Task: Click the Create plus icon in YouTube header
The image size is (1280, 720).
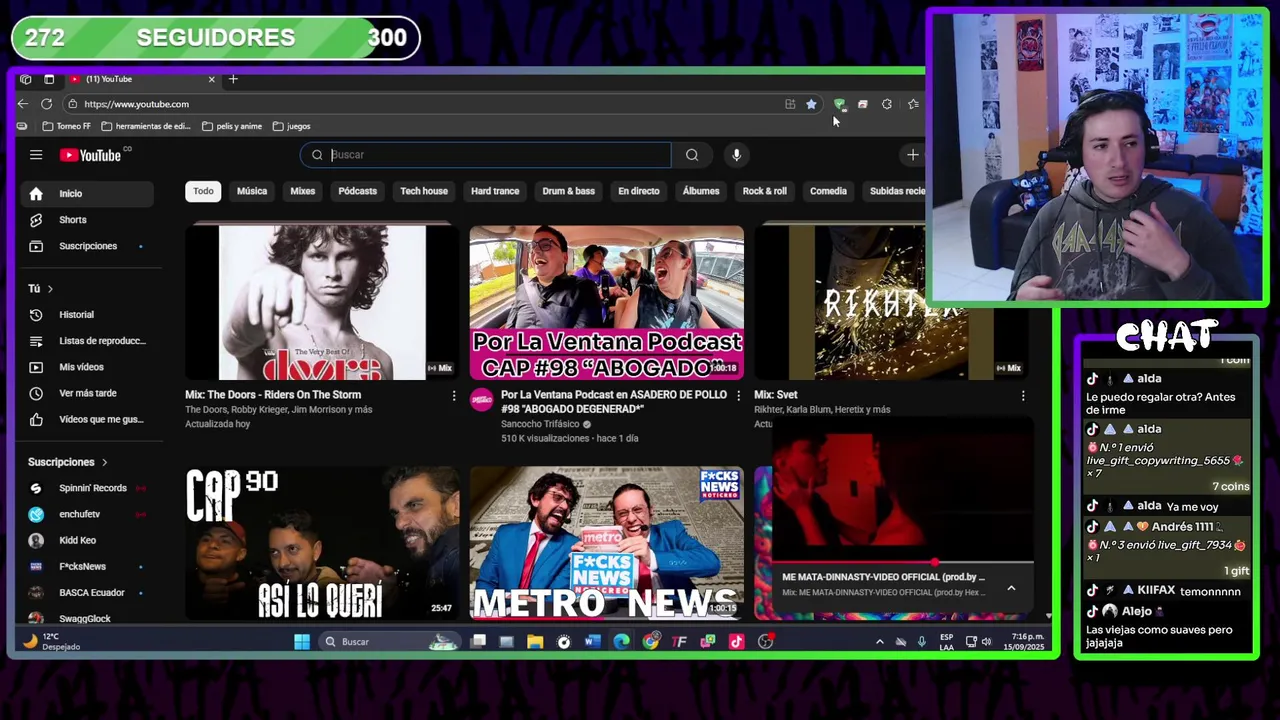Action: (x=912, y=155)
